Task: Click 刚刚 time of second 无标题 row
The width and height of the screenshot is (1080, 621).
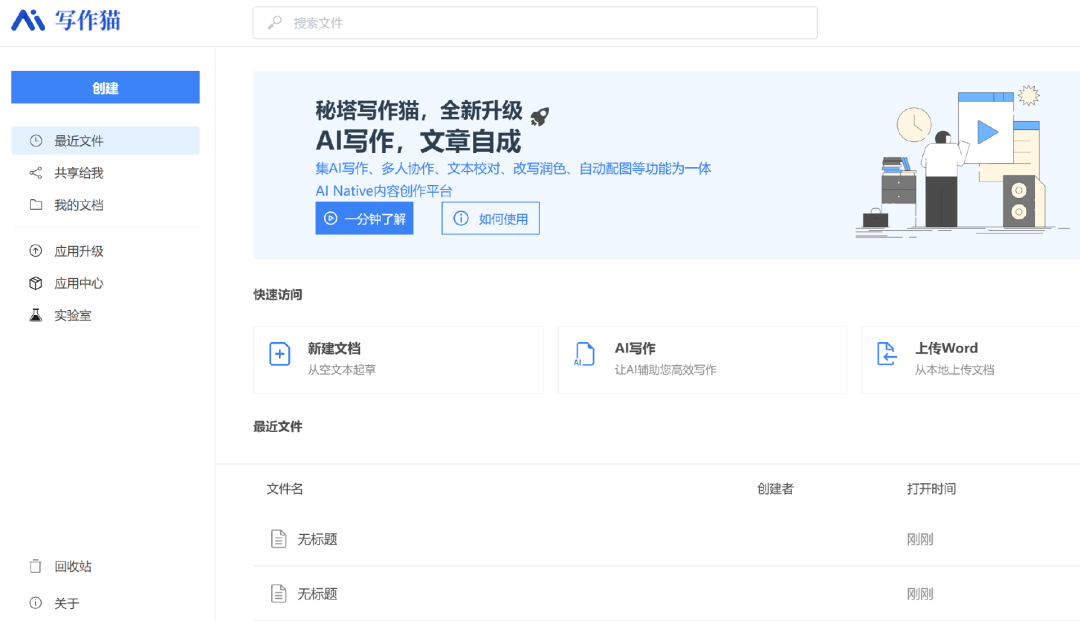Action: [920, 593]
